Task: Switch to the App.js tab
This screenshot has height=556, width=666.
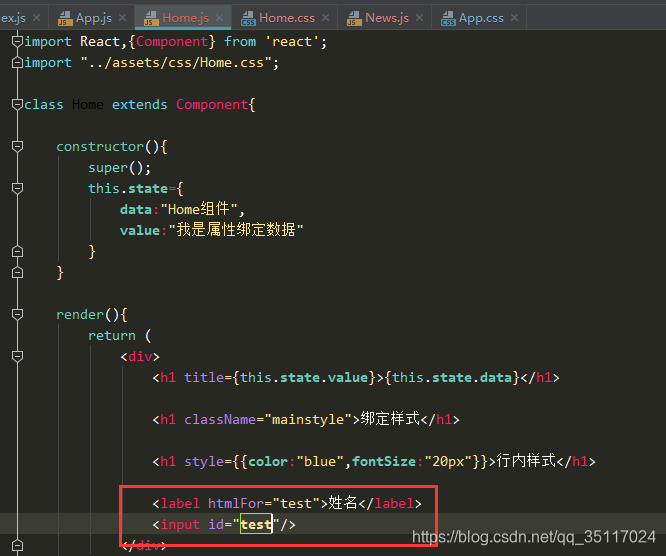Action: coord(93,18)
